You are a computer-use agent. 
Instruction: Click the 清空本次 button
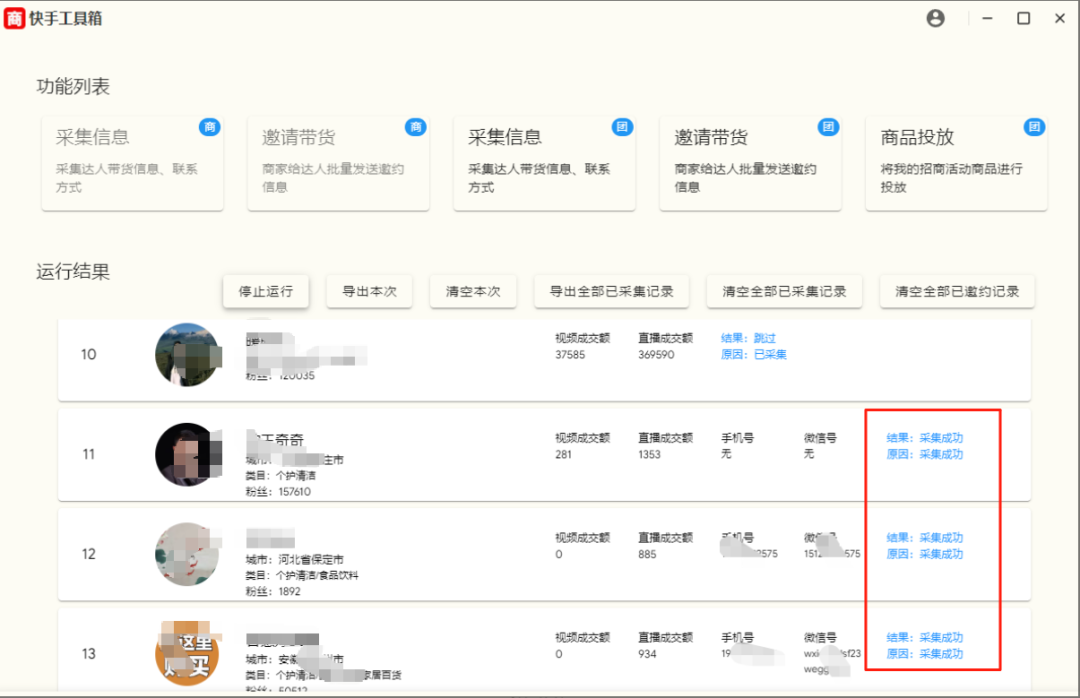click(472, 291)
